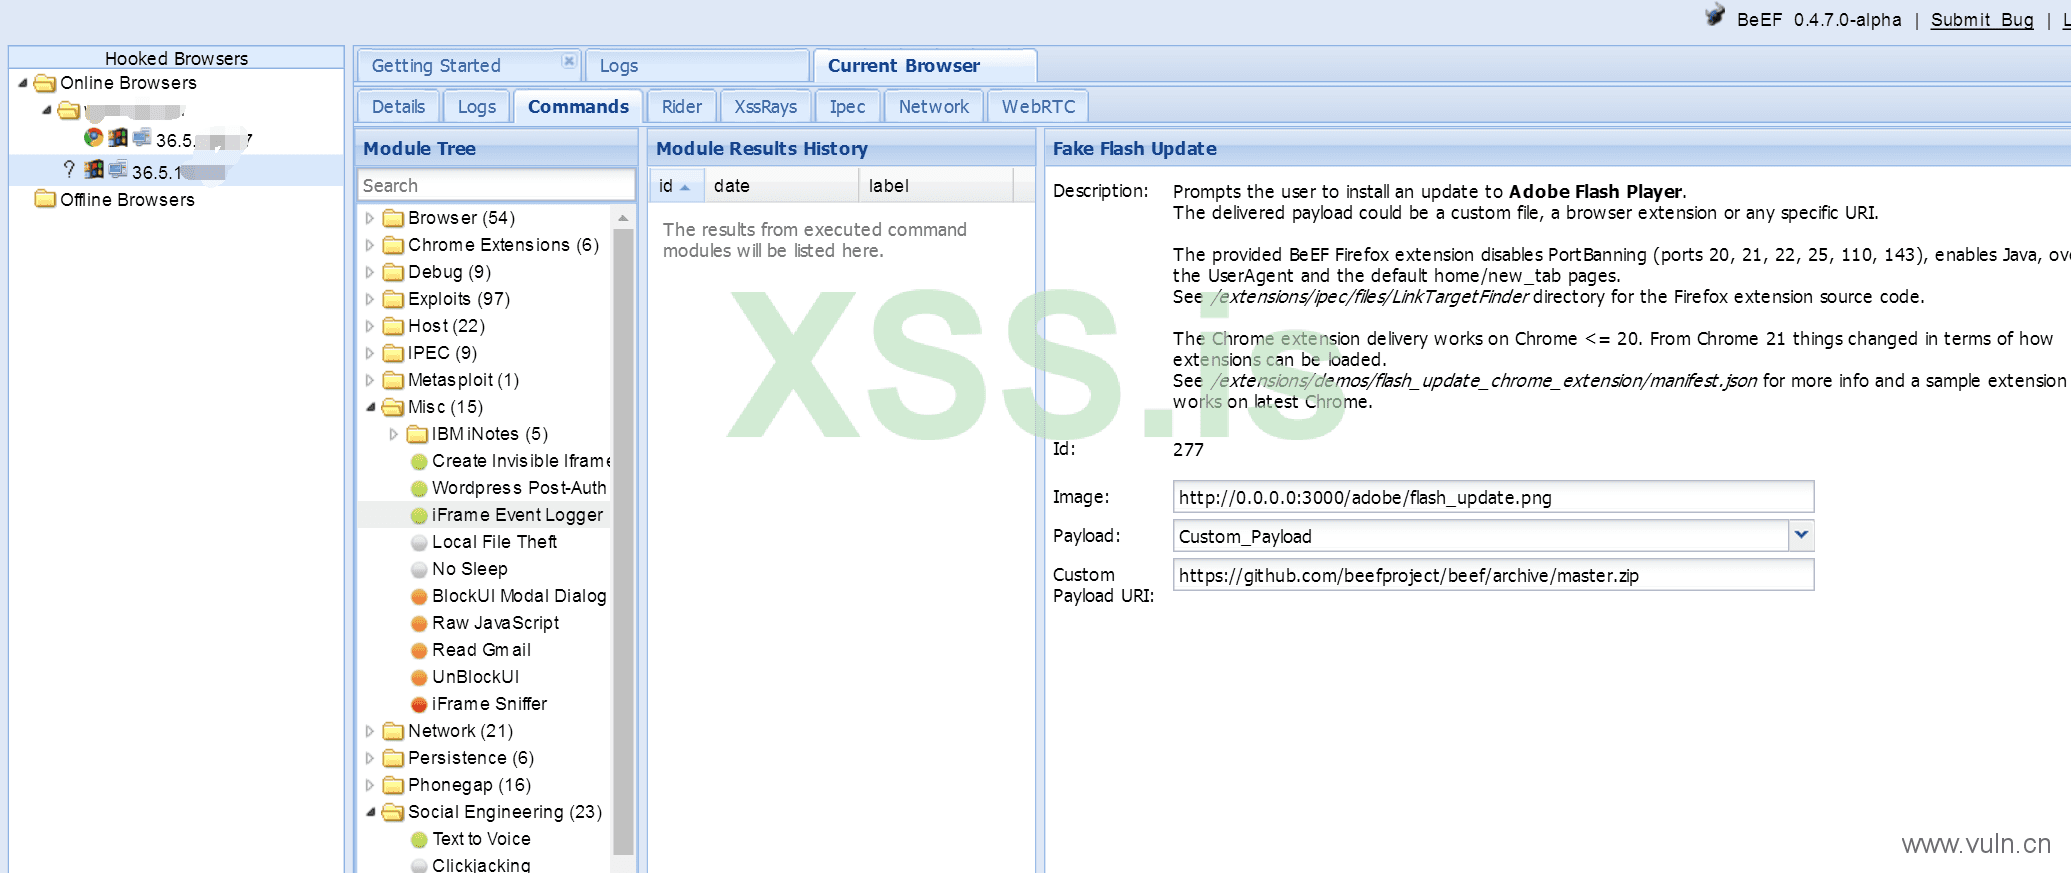Screen dimensions: 2071x873
Task: Expand the Persistence (6) module folder
Action: [370, 758]
